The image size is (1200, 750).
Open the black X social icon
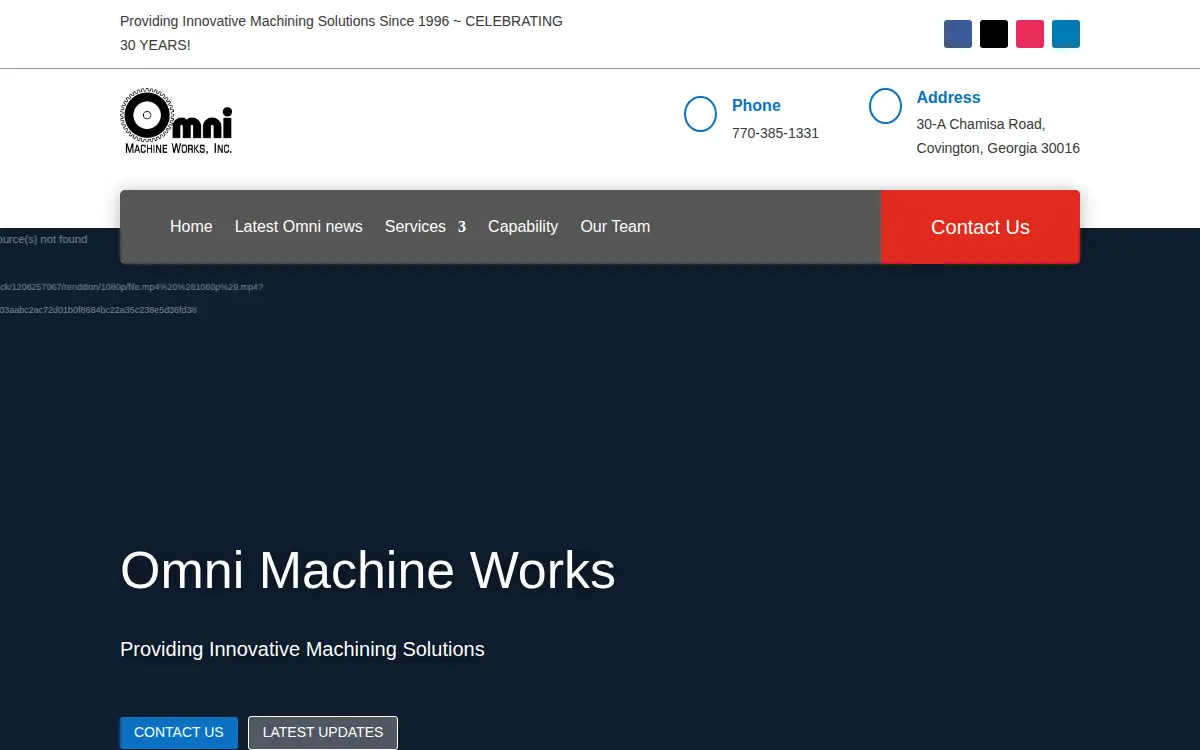click(994, 34)
